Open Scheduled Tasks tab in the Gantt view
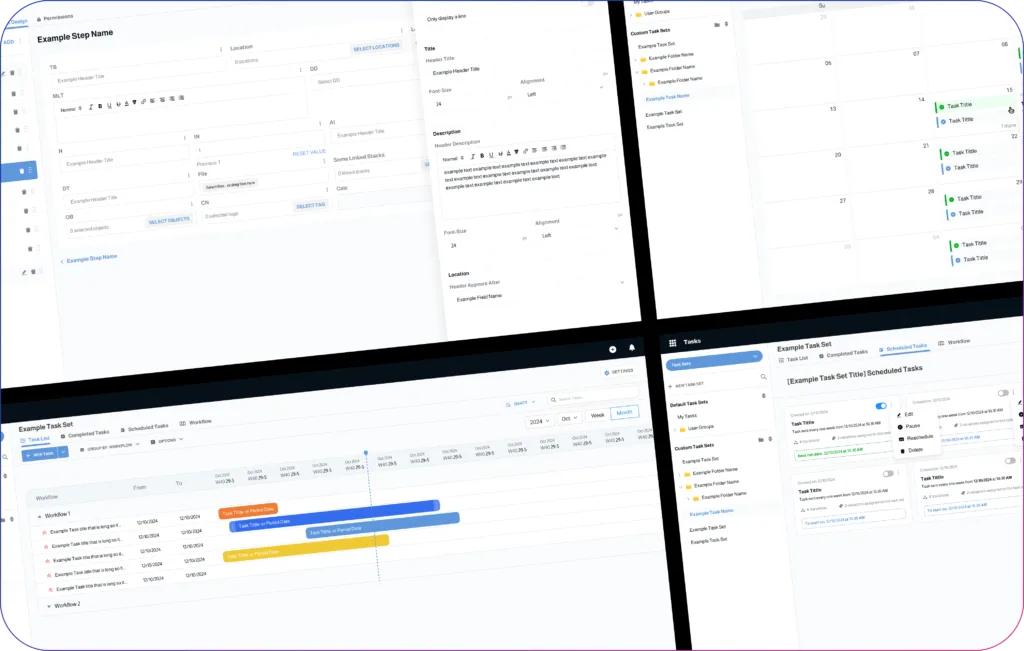Image resolution: width=1024 pixels, height=651 pixels. (144, 428)
